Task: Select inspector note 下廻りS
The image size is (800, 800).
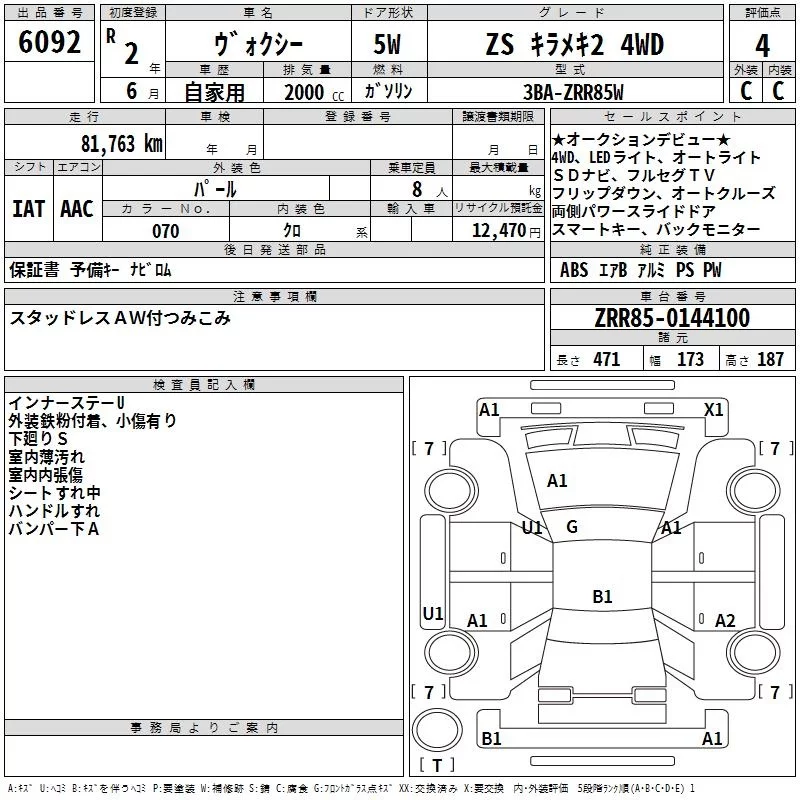Action: coord(38,439)
